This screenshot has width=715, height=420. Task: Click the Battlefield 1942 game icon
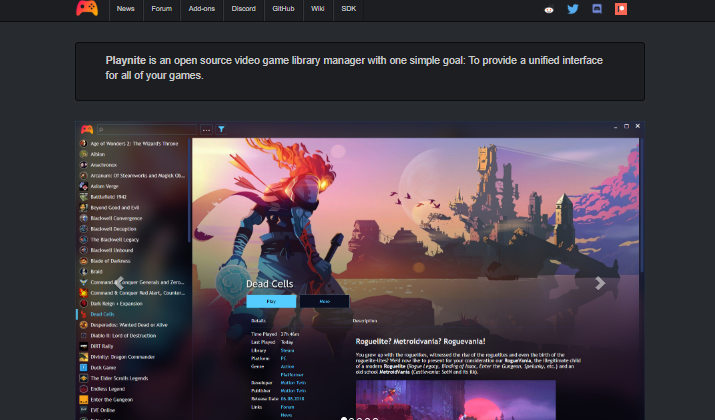83,197
